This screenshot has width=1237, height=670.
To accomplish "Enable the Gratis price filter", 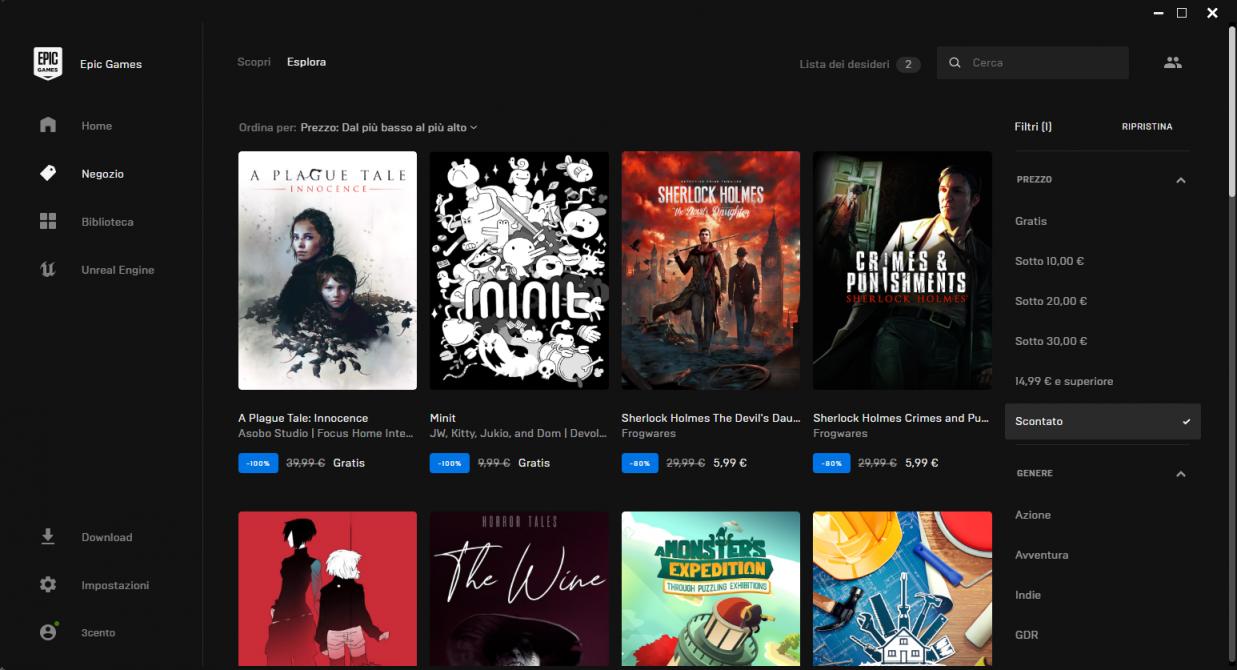I will pos(1031,221).
